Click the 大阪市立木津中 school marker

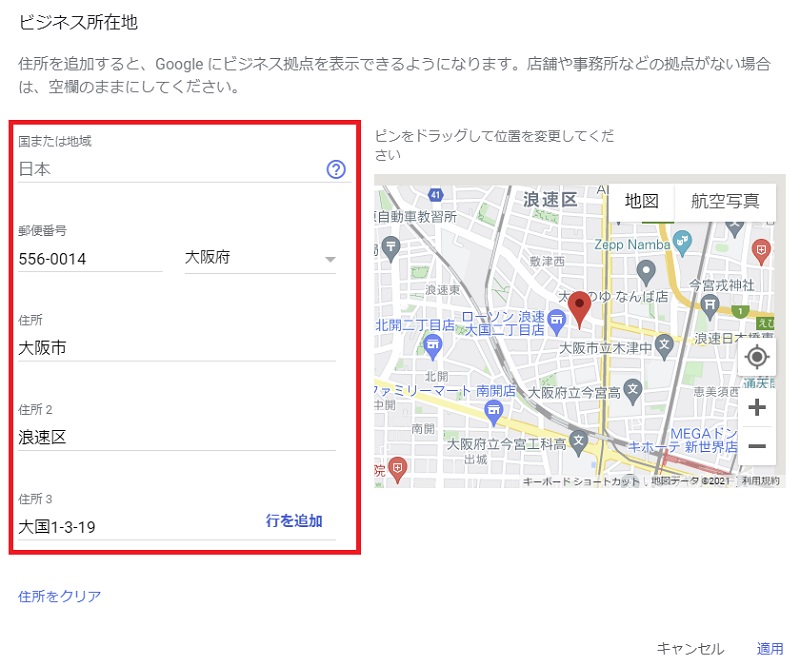click(x=664, y=347)
